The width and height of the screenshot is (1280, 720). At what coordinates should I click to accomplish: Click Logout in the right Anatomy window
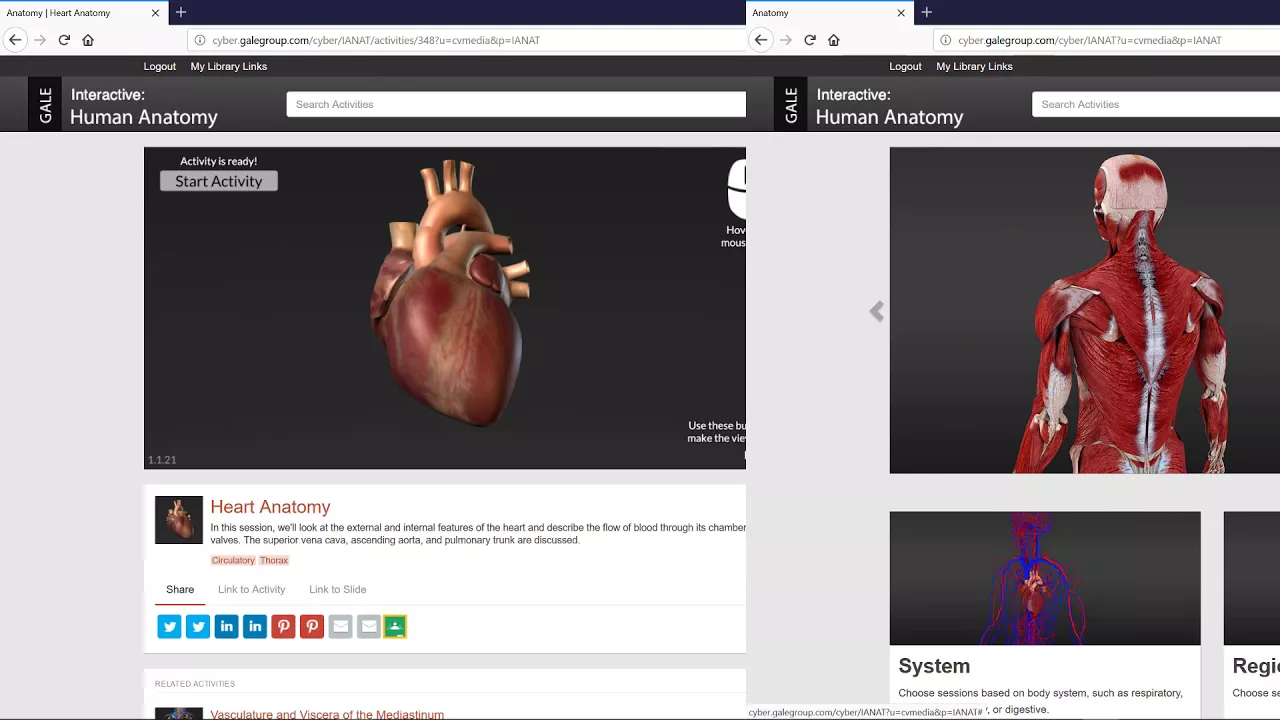[906, 66]
